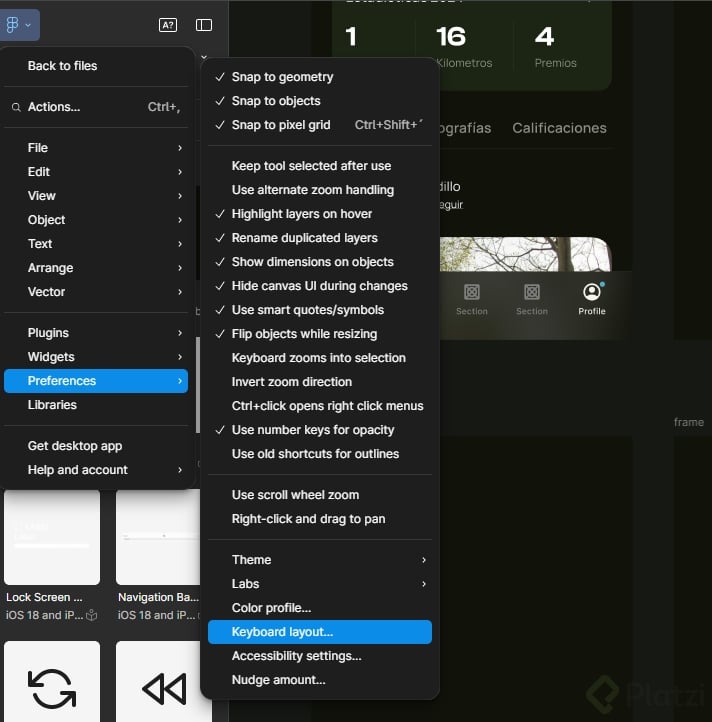The height and width of the screenshot is (722, 712).
Task: Expand the Object submenu
Action: [96, 220]
